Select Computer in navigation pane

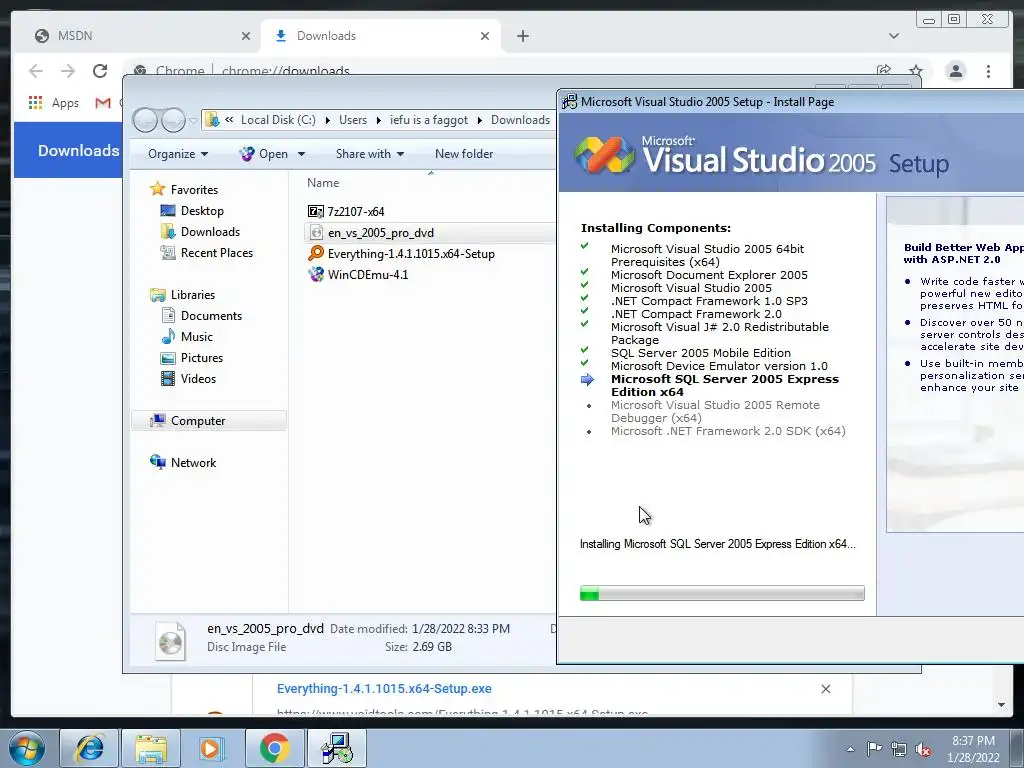[209, 421]
